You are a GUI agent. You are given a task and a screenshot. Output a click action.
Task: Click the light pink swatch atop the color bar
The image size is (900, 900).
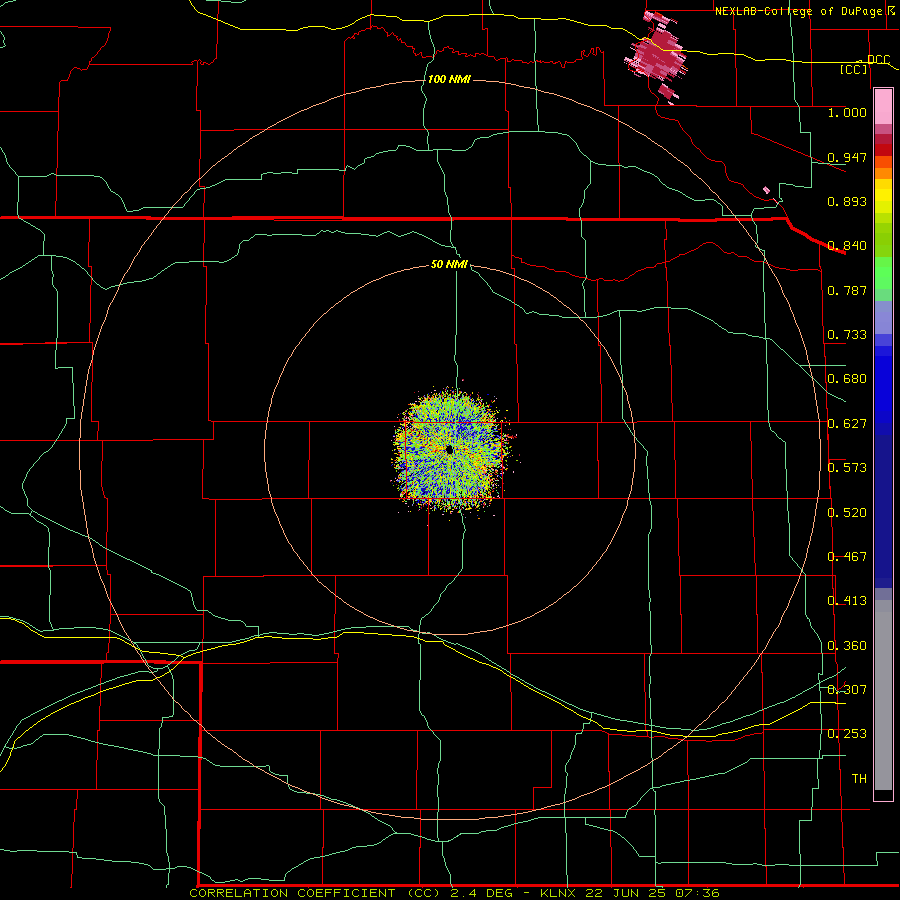point(883,107)
